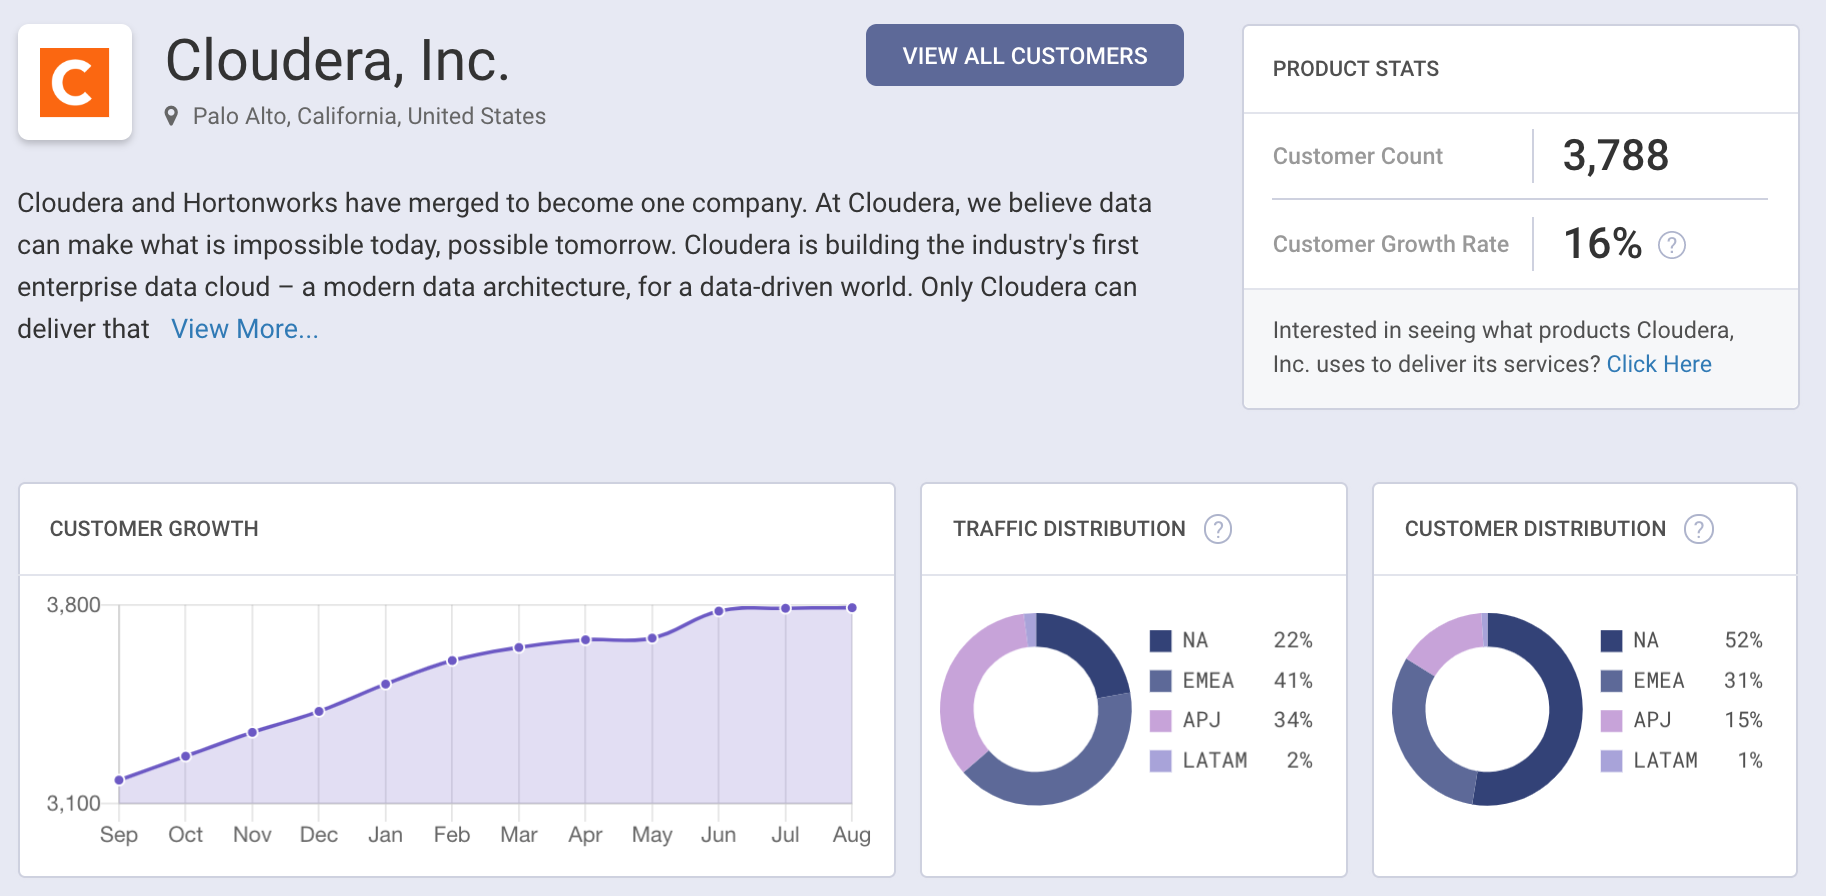Click the Product Stats heading
The image size is (1826, 896).
coord(1356,68)
